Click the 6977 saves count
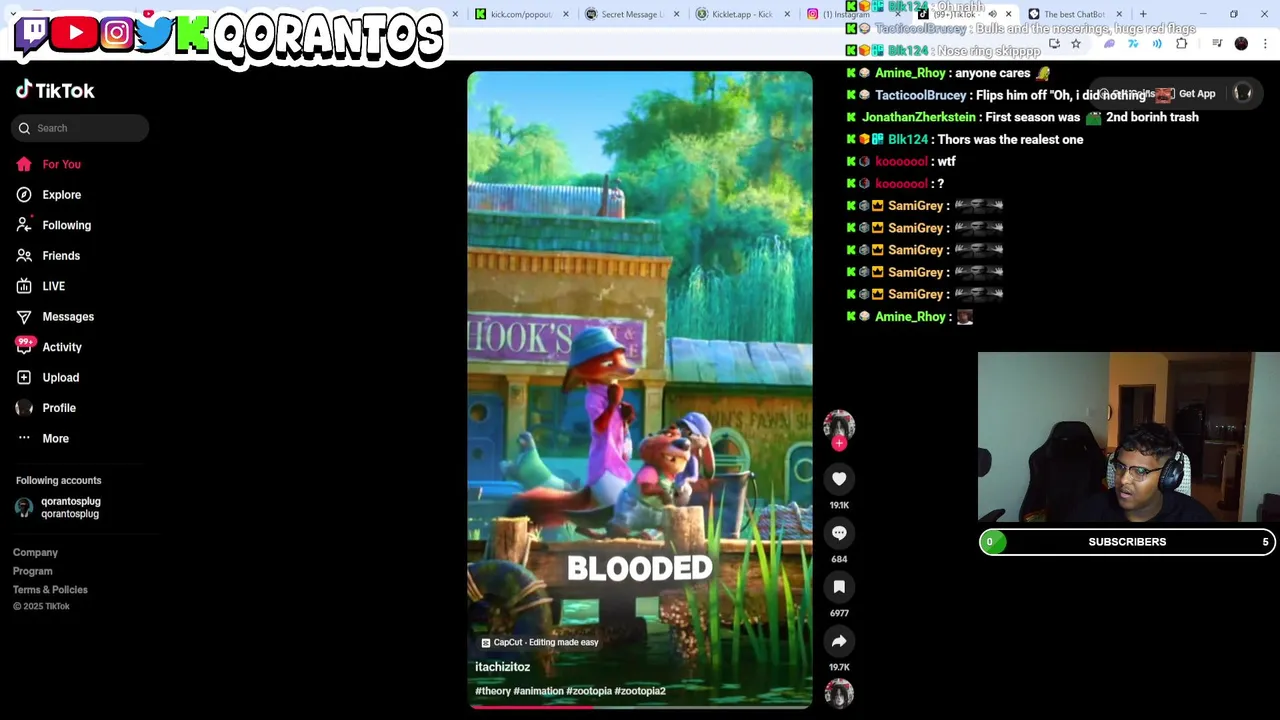 (x=839, y=614)
